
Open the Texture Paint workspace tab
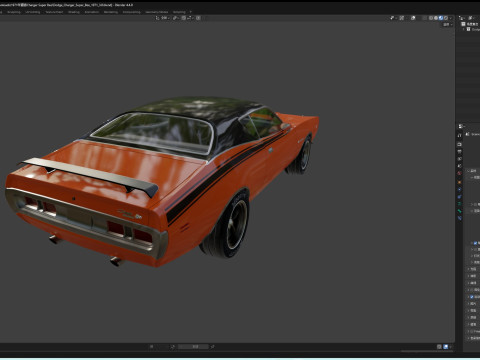click(x=54, y=12)
